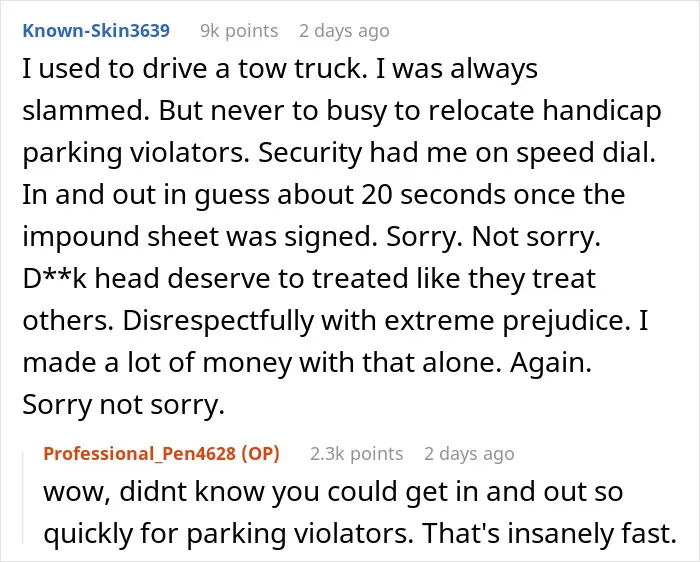This screenshot has width=700, height=562.
Task: Click the 'In and out in guess about 20 seconds' line
Action: click(324, 195)
